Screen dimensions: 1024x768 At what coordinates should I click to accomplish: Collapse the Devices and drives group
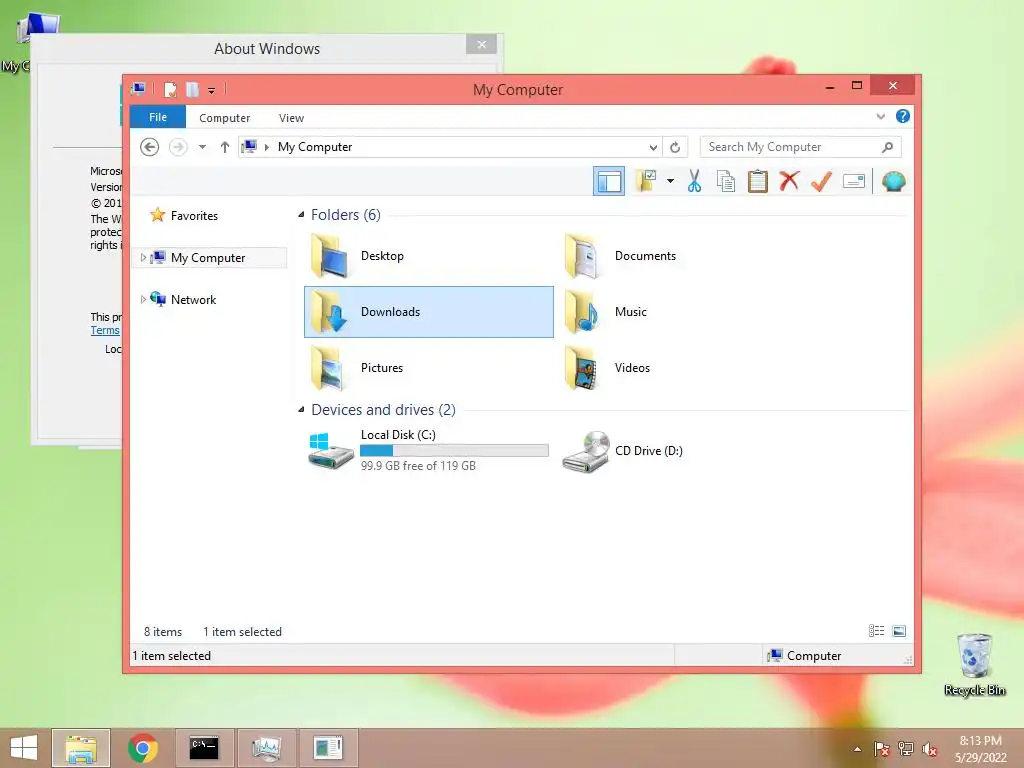pyautogui.click(x=301, y=409)
